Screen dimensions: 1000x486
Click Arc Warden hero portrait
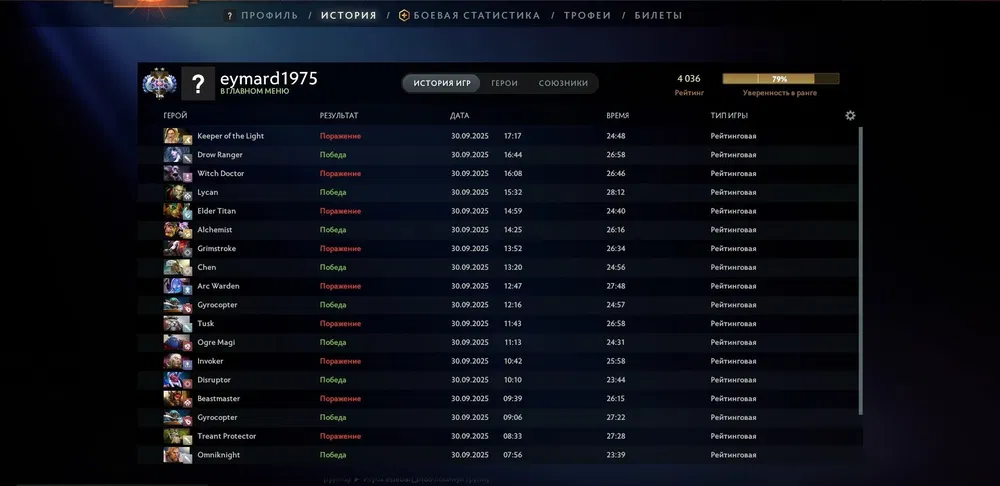[x=177, y=286]
